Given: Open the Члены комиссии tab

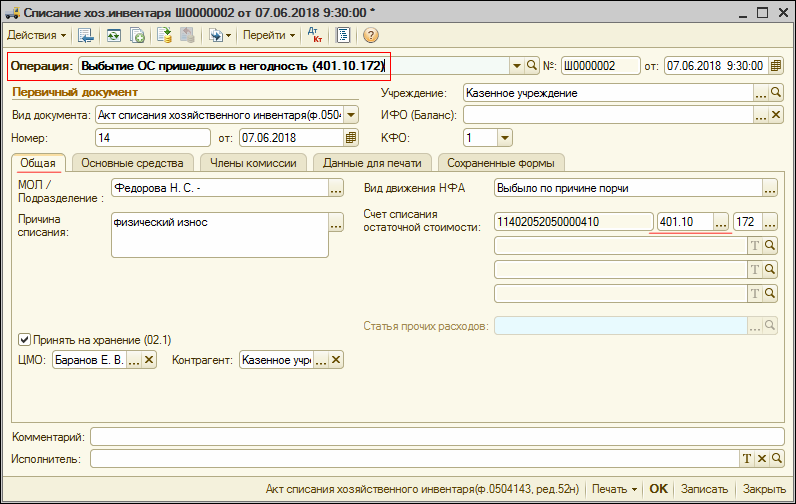Looking at the screenshot, I should tap(253, 163).
